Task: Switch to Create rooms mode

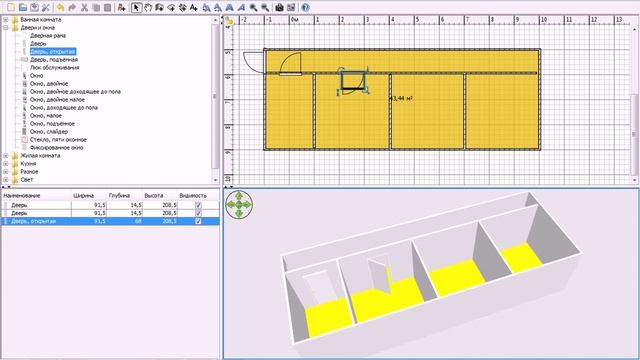Action: click(x=171, y=7)
